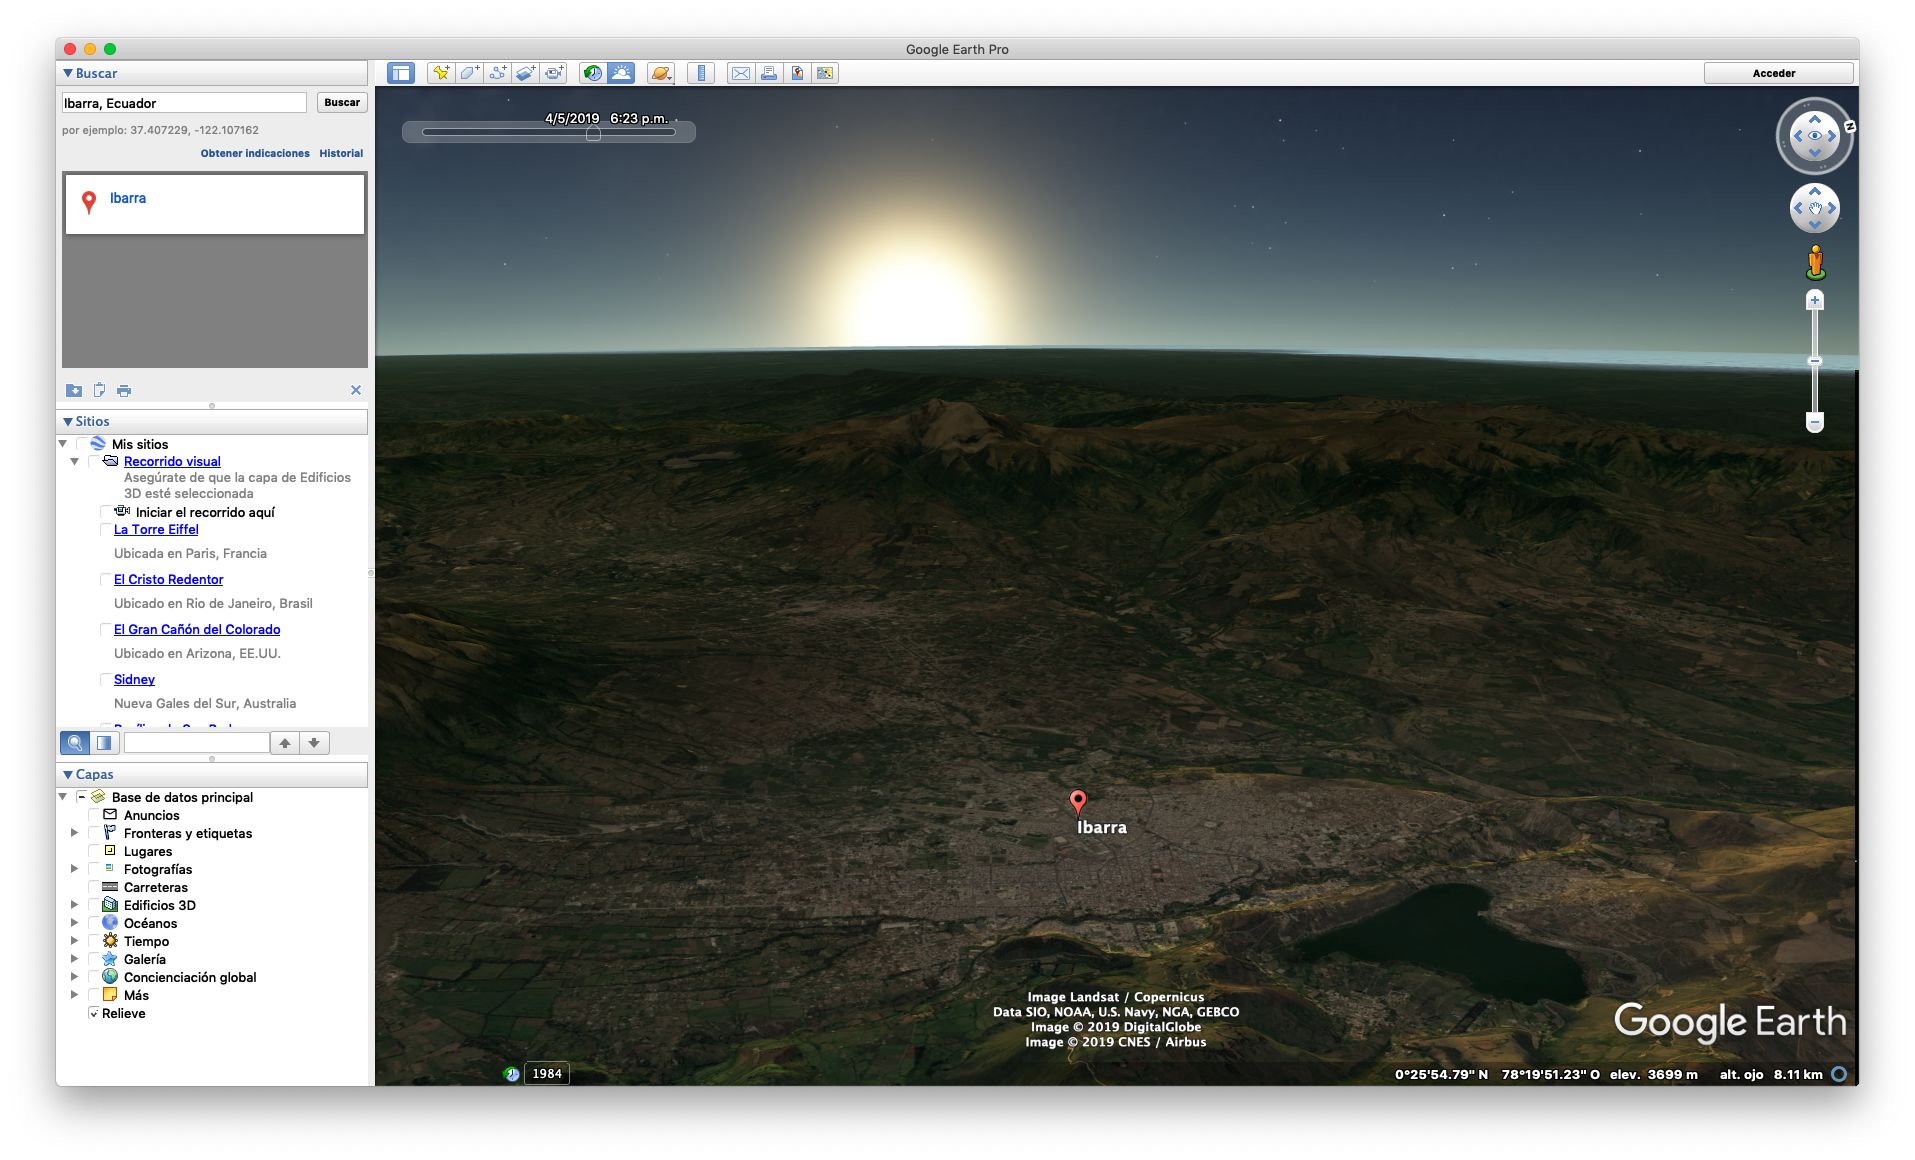1915x1160 pixels.
Task: Enable the Lugares layer
Action: [x=95, y=851]
